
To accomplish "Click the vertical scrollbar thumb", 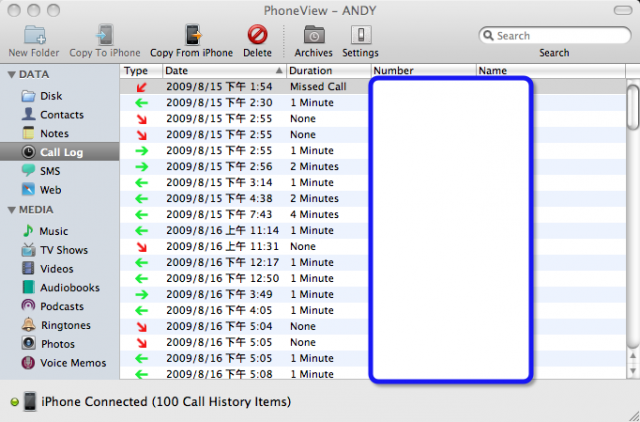I will coord(633,107).
